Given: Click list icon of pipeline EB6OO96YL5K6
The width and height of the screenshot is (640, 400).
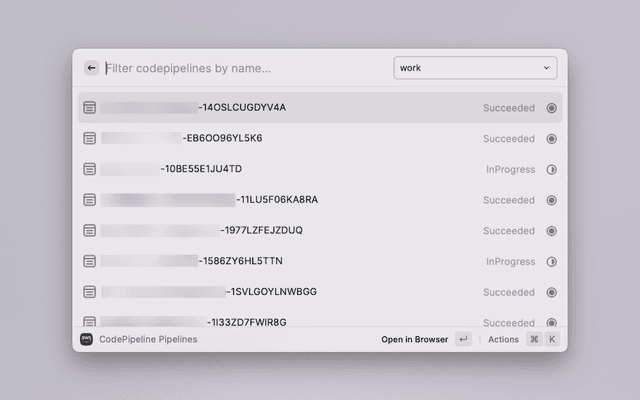Looking at the screenshot, I should pos(89,138).
